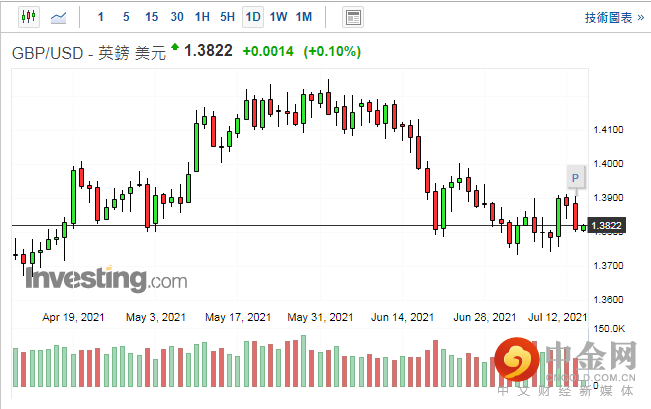The width and height of the screenshot is (651, 409).
Task: Show the 1W weekly chart
Action: 278,17
